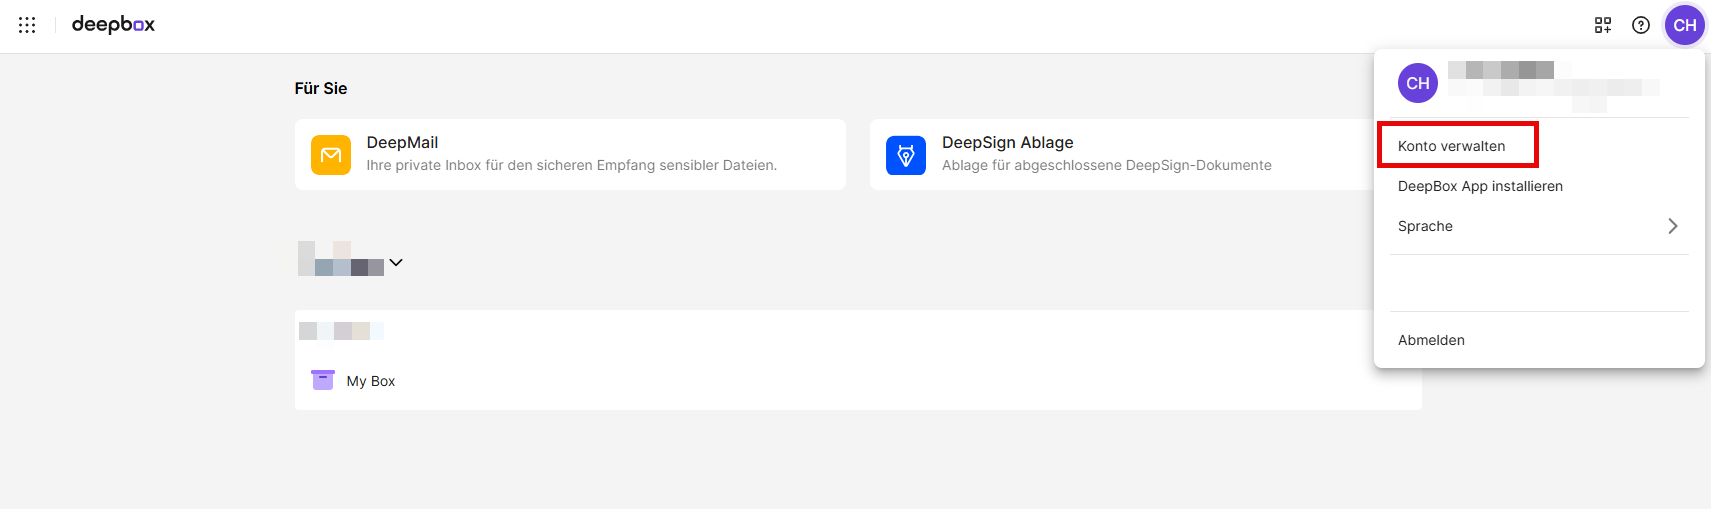The image size is (1711, 509).
Task: Open the DeepMail card title
Action: point(402,143)
